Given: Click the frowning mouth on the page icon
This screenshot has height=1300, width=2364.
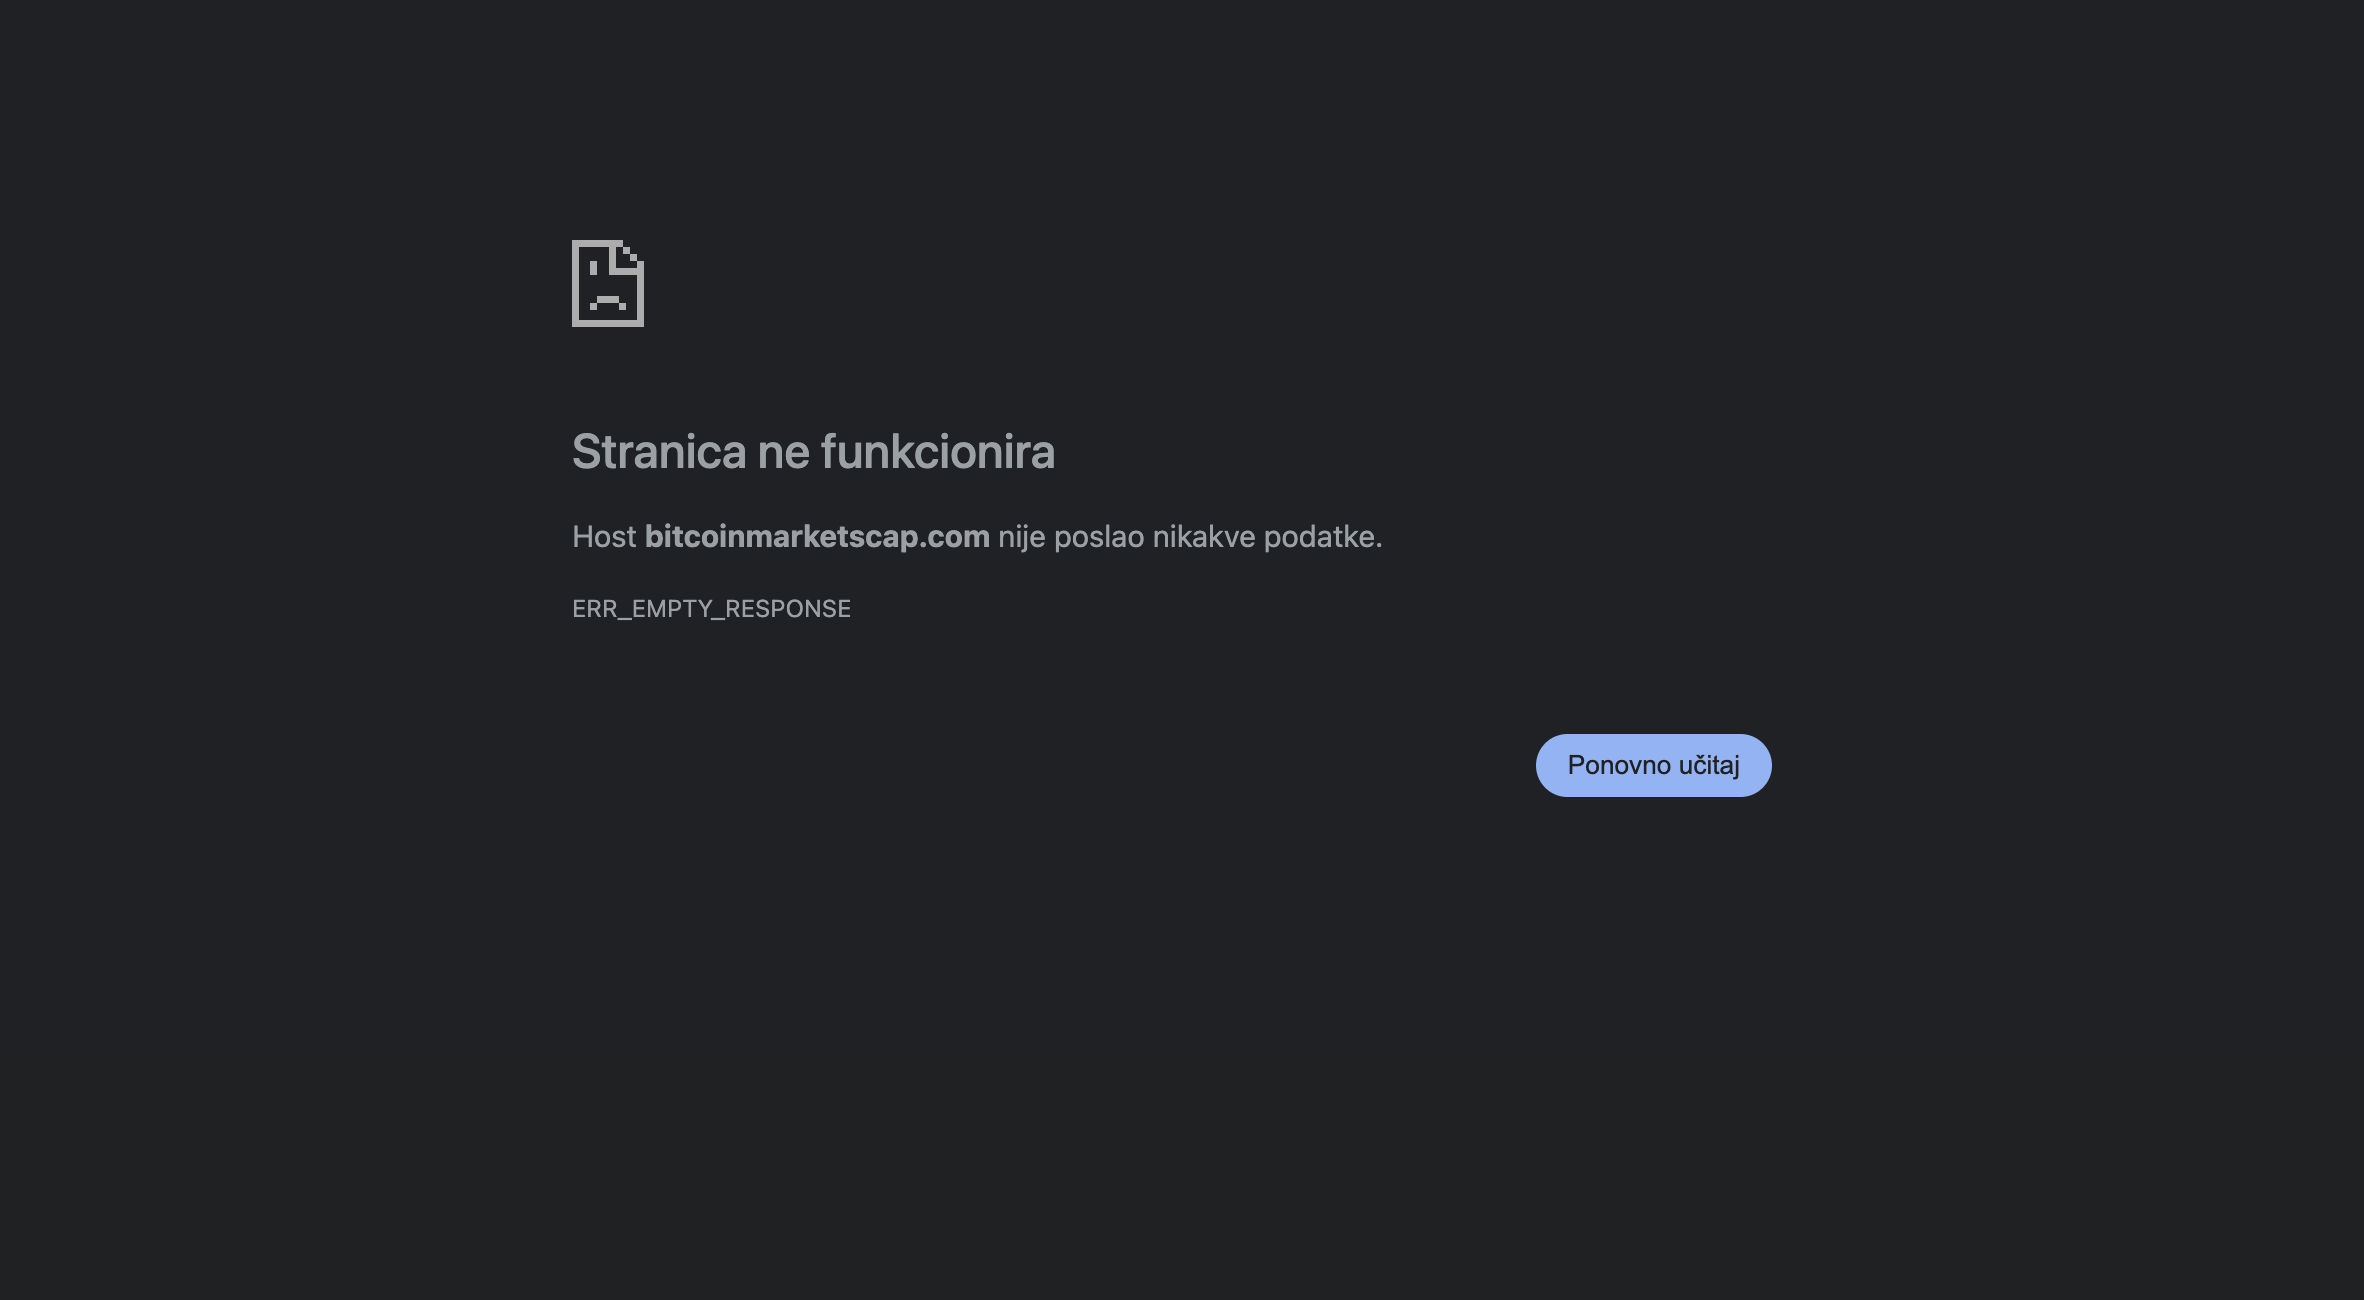Looking at the screenshot, I should (608, 303).
